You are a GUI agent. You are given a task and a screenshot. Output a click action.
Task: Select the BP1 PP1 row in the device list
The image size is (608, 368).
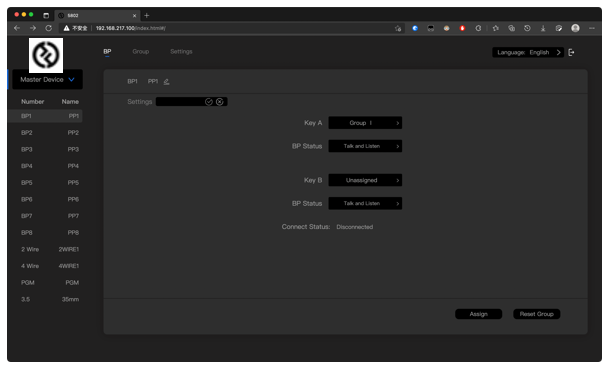point(45,116)
